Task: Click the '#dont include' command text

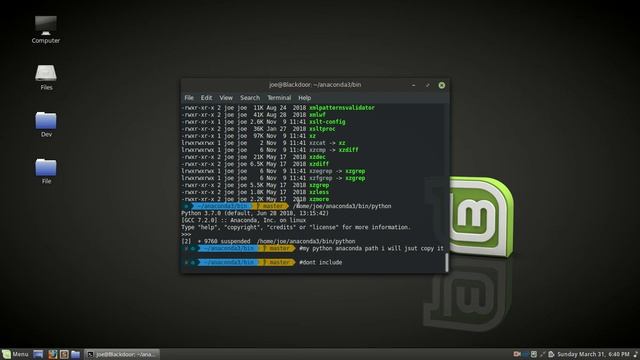Action: point(321,262)
